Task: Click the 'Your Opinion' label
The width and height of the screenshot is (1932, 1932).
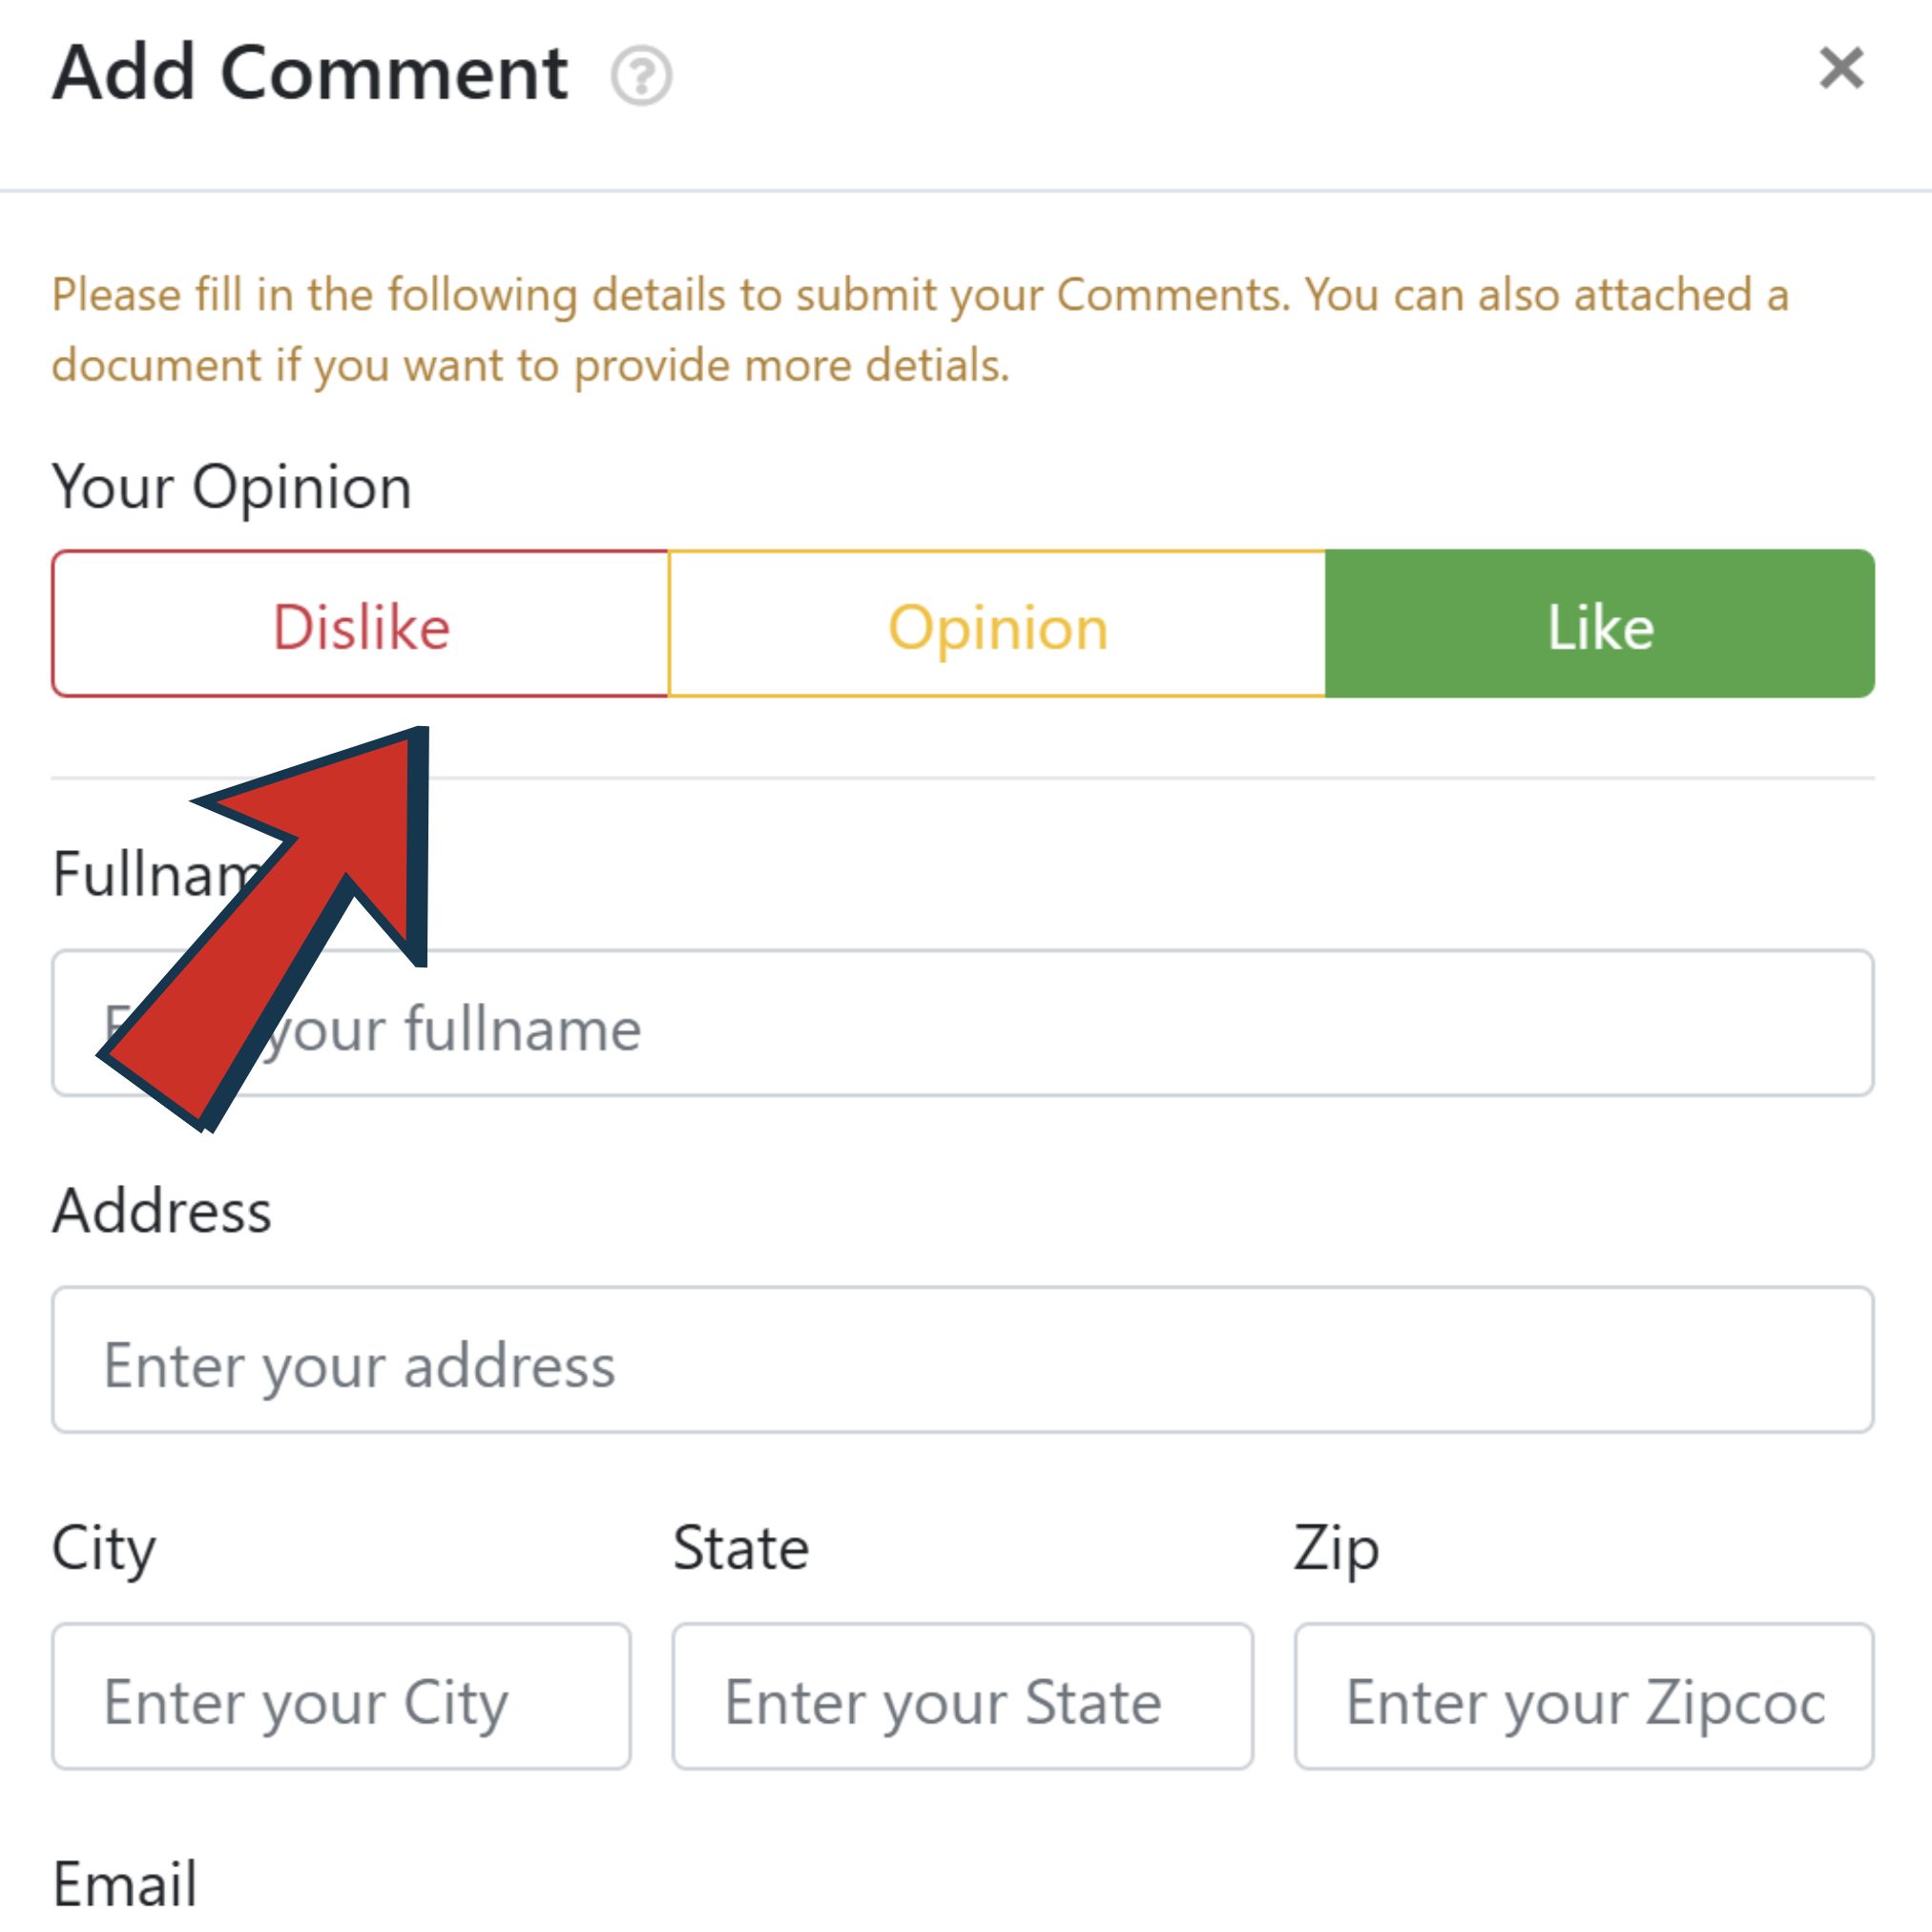Action: pyautogui.click(x=232, y=488)
